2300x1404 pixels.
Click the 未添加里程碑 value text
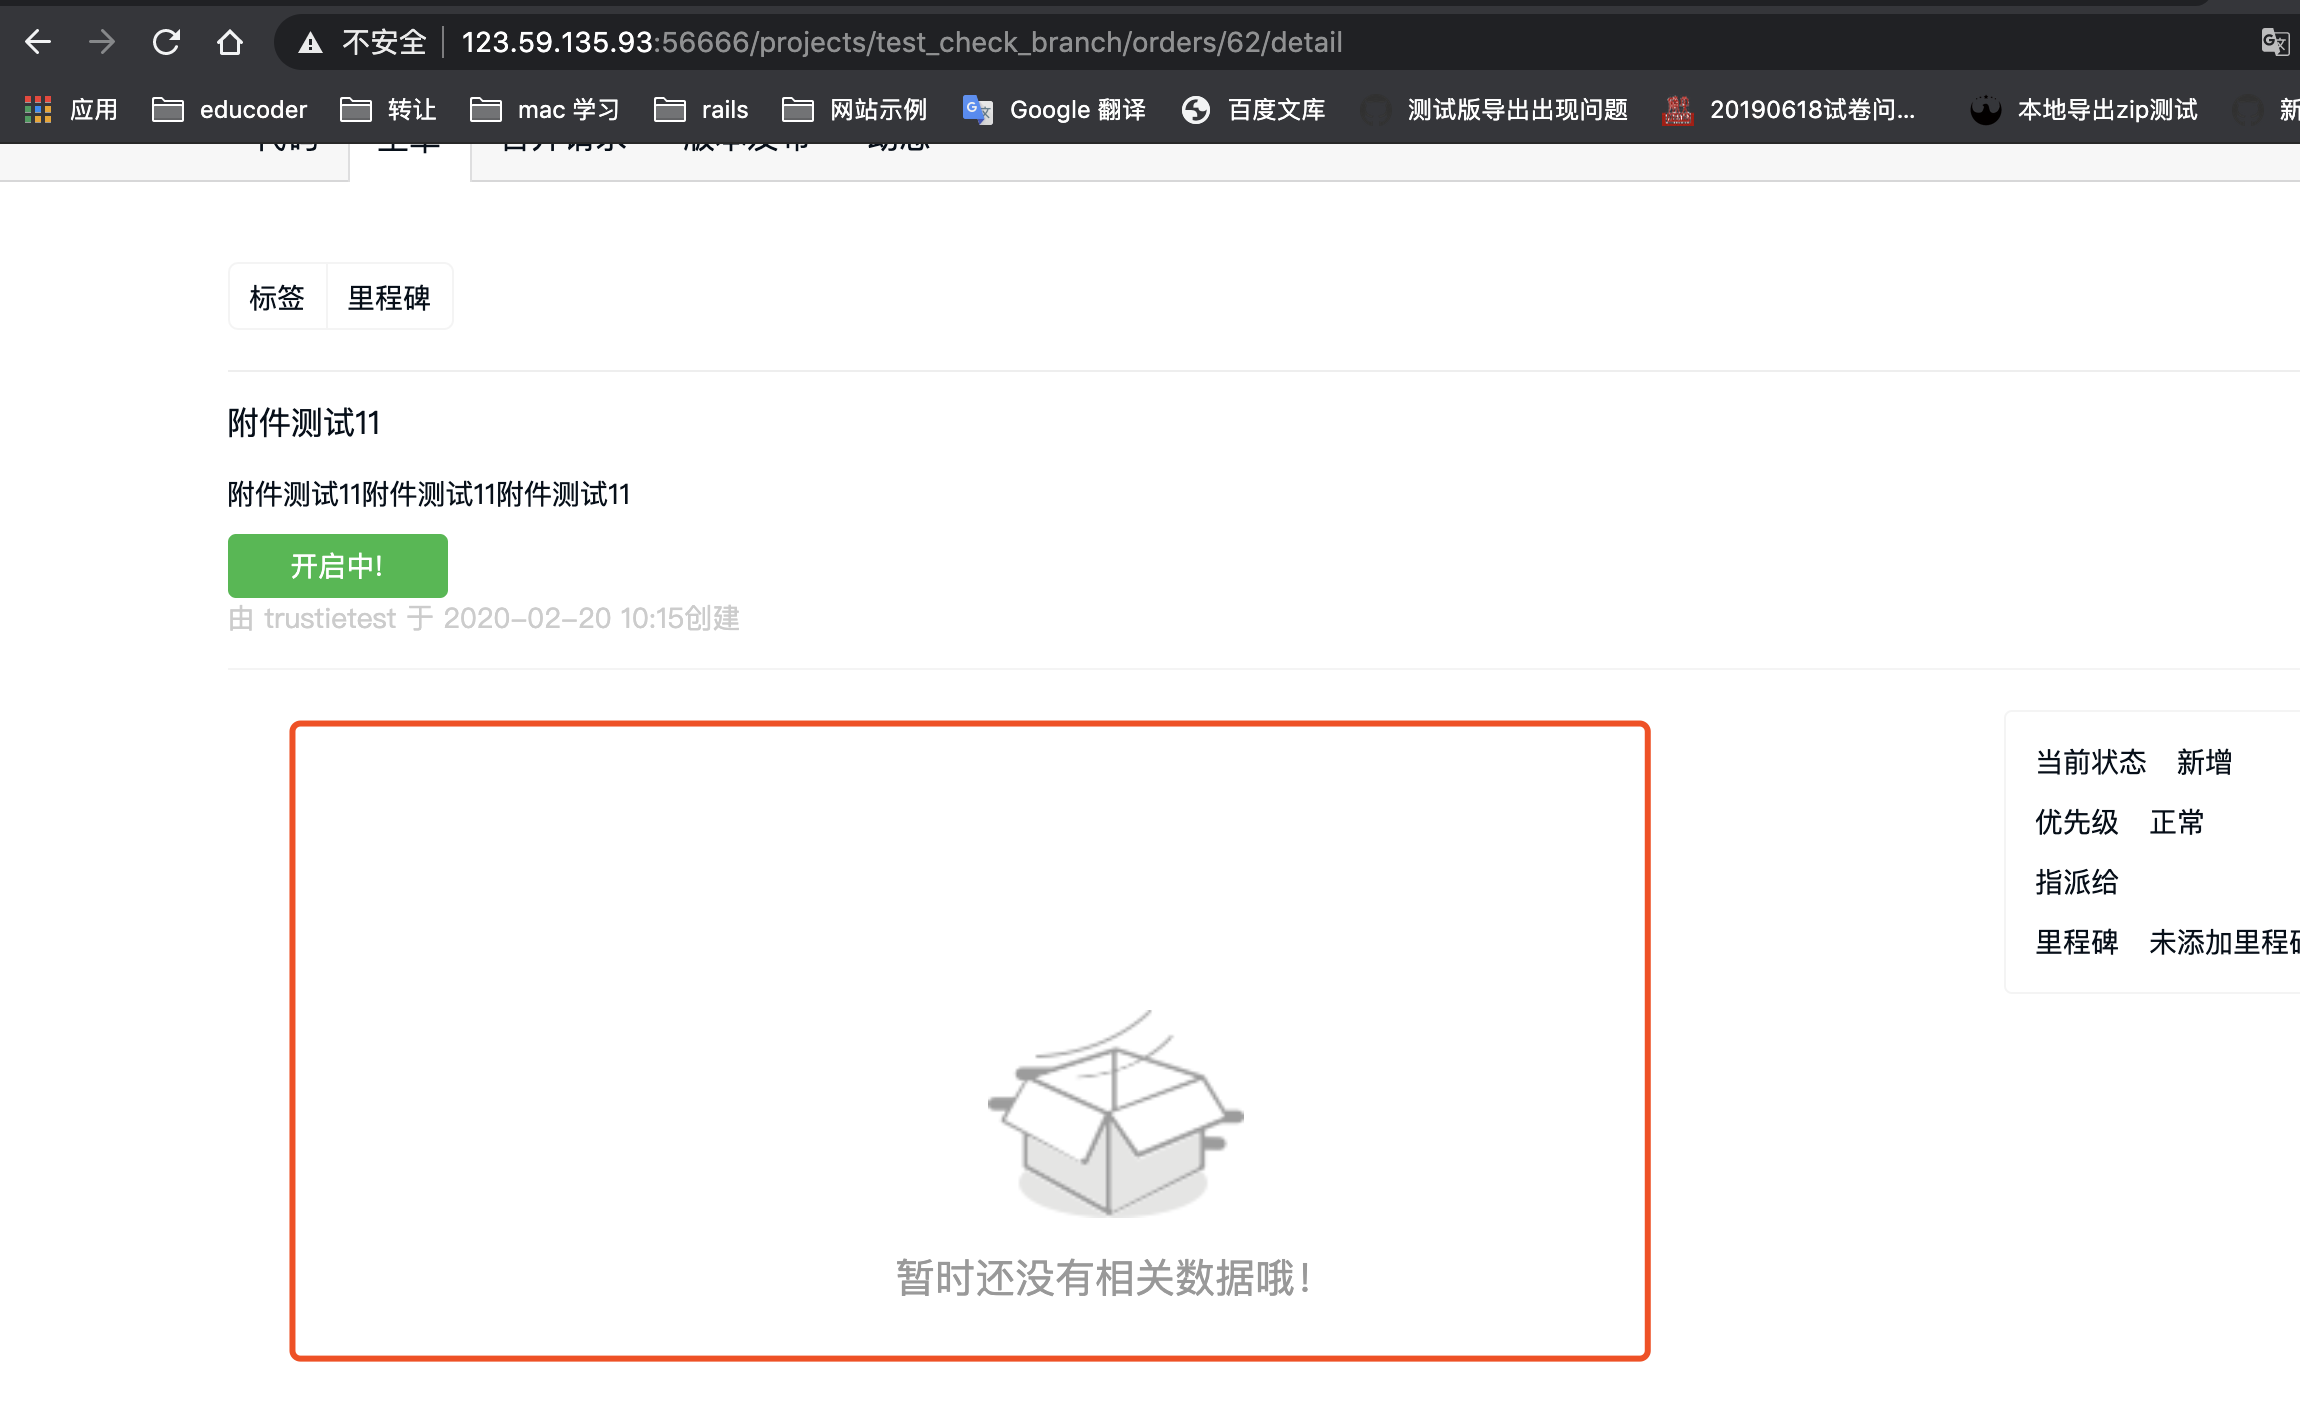point(2224,942)
